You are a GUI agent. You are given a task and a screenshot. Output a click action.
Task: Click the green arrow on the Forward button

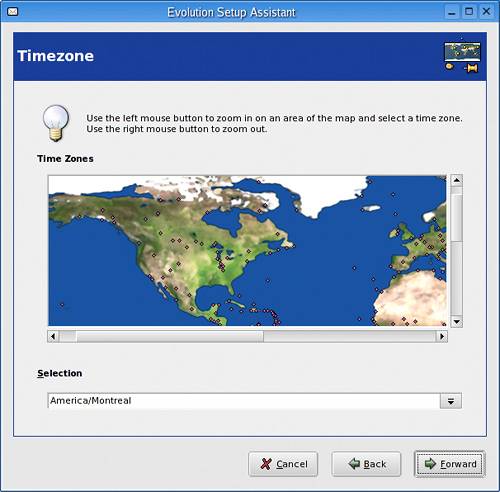pos(430,463)
